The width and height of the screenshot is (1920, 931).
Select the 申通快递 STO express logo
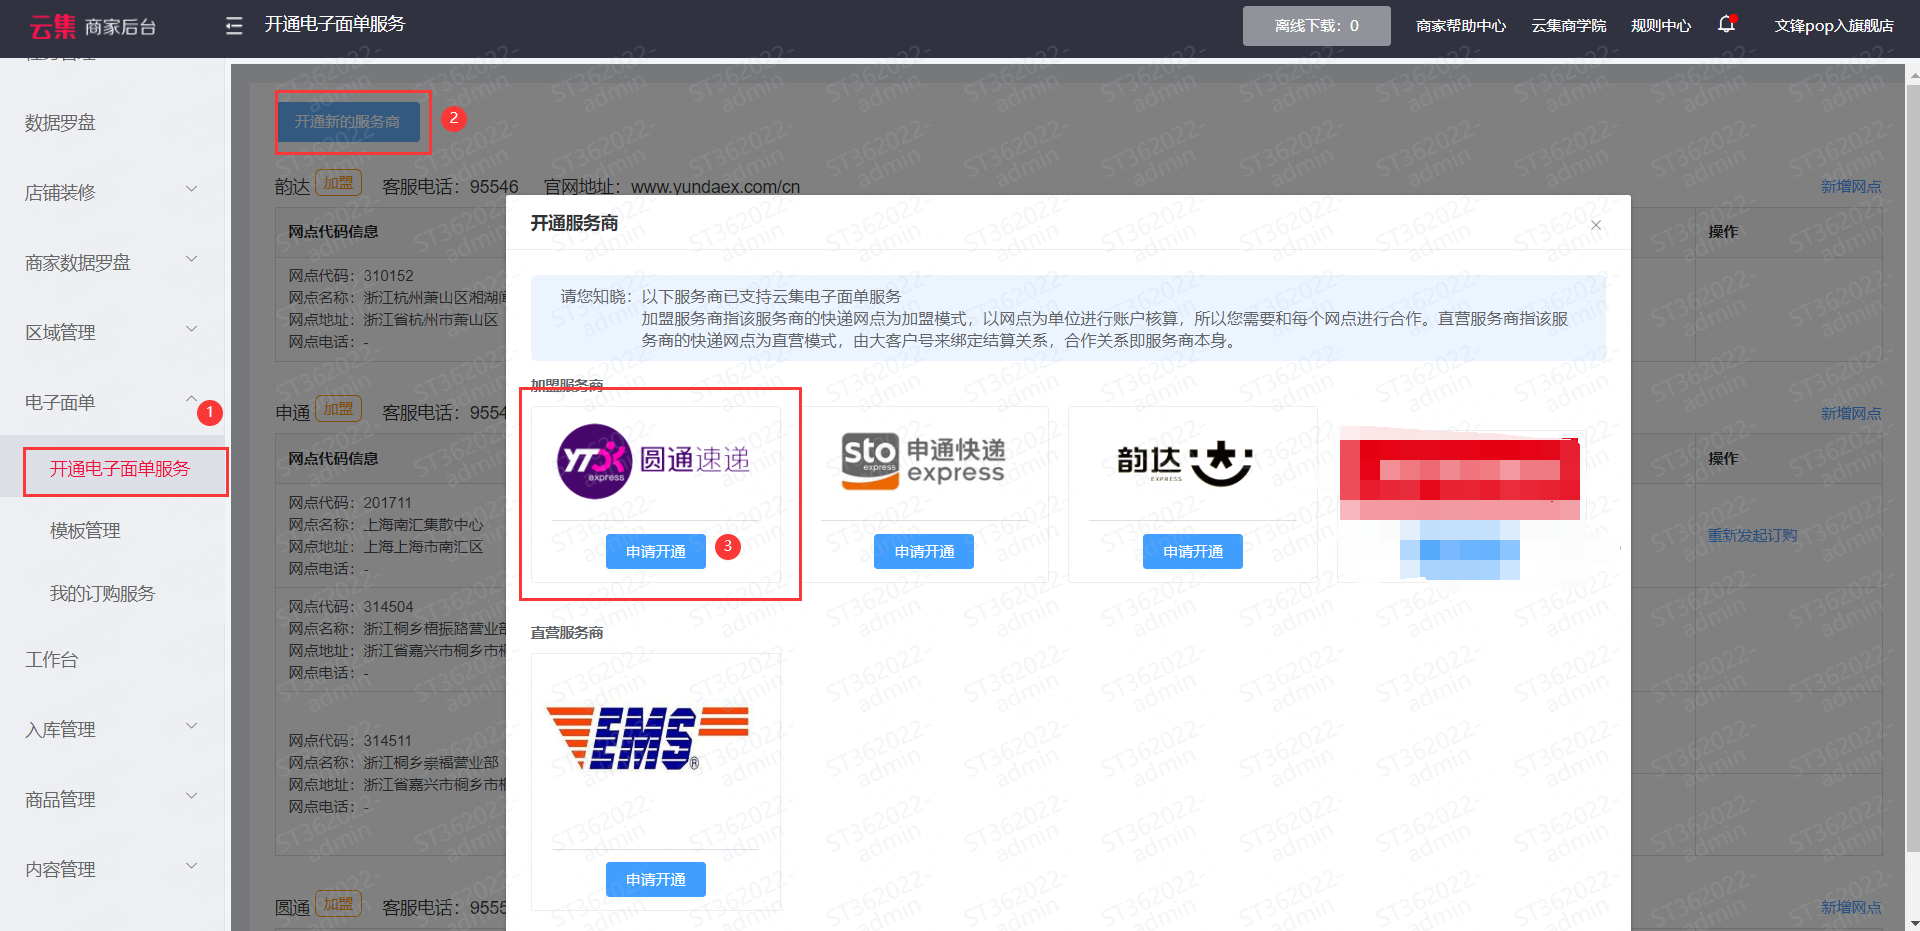[x=923, y=461]
